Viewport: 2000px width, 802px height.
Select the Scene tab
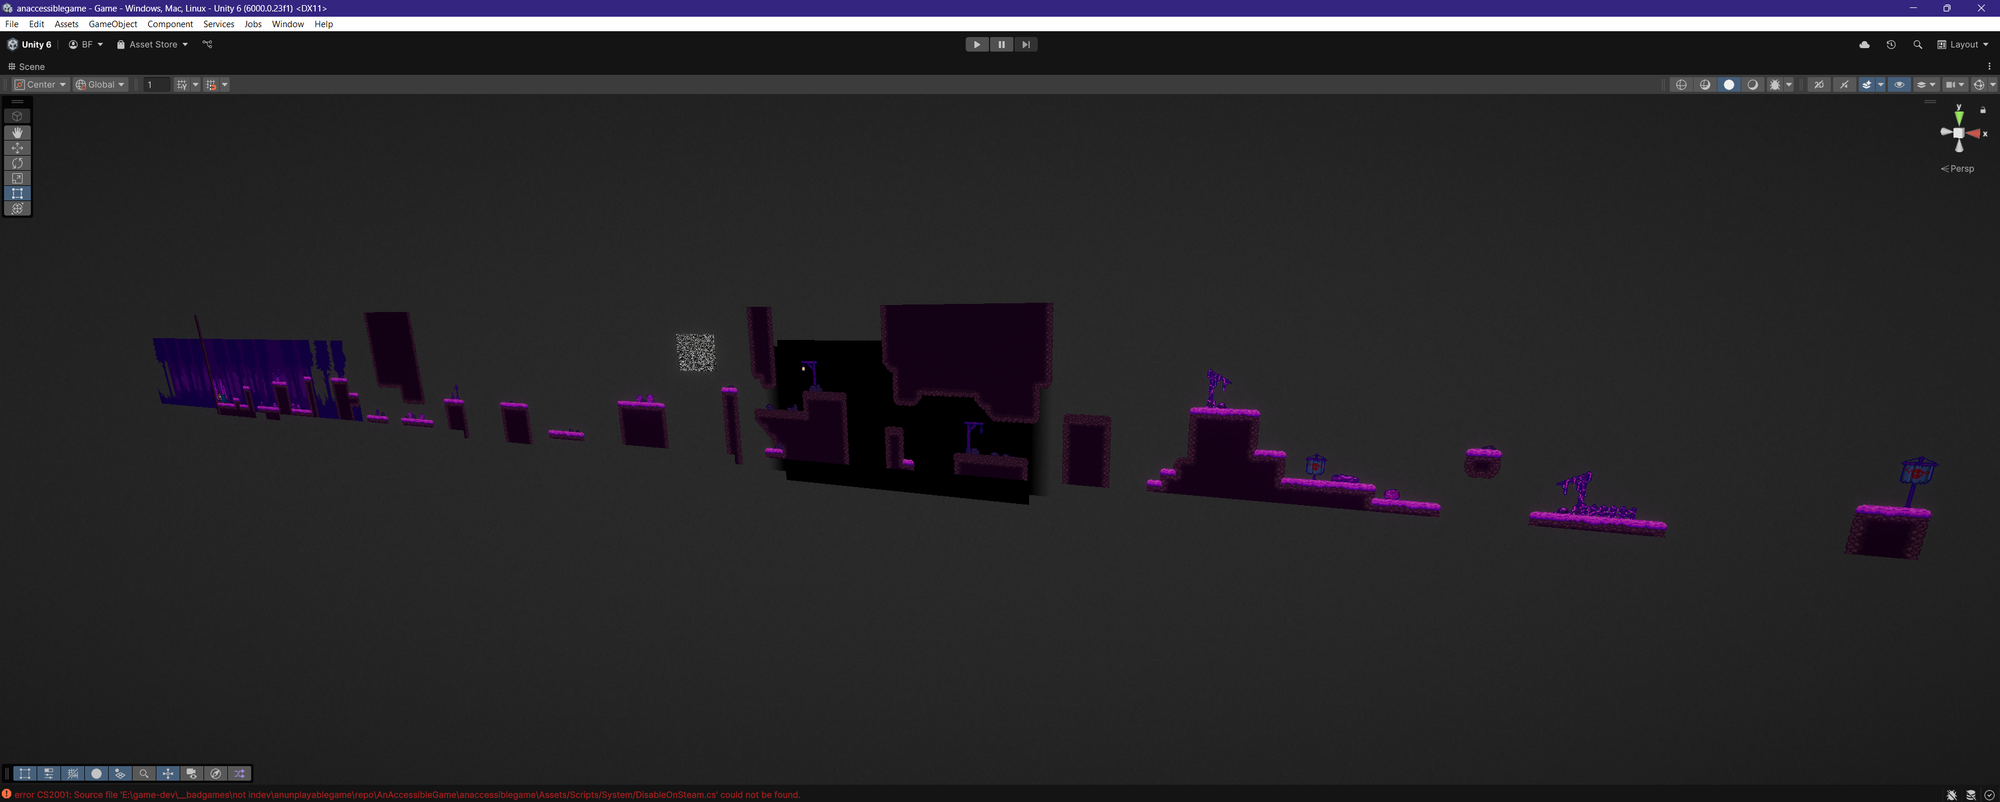pos(27,67)
